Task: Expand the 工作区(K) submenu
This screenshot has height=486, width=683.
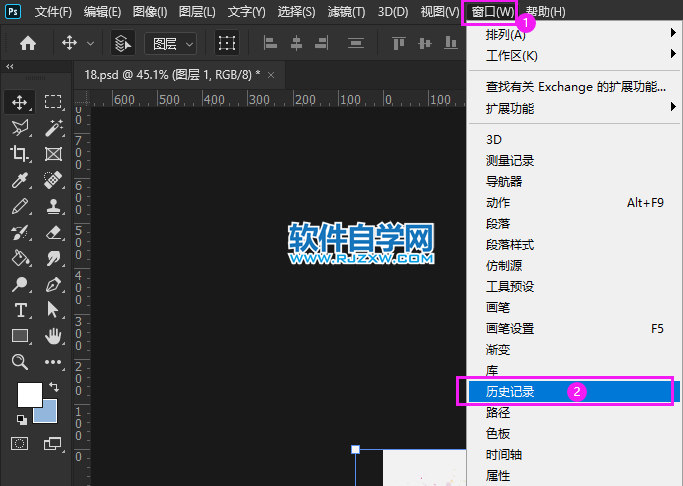Action: point(574,56)
